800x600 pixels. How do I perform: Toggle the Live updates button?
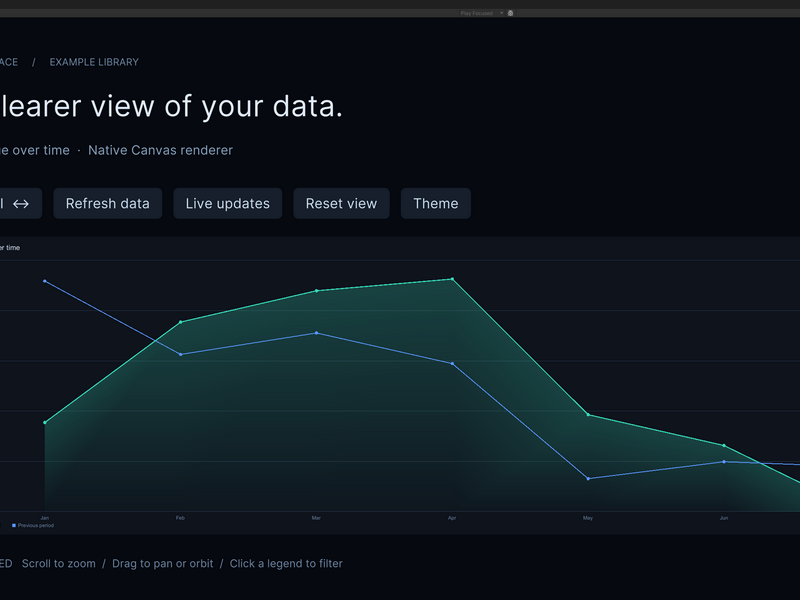coord(228,204)
